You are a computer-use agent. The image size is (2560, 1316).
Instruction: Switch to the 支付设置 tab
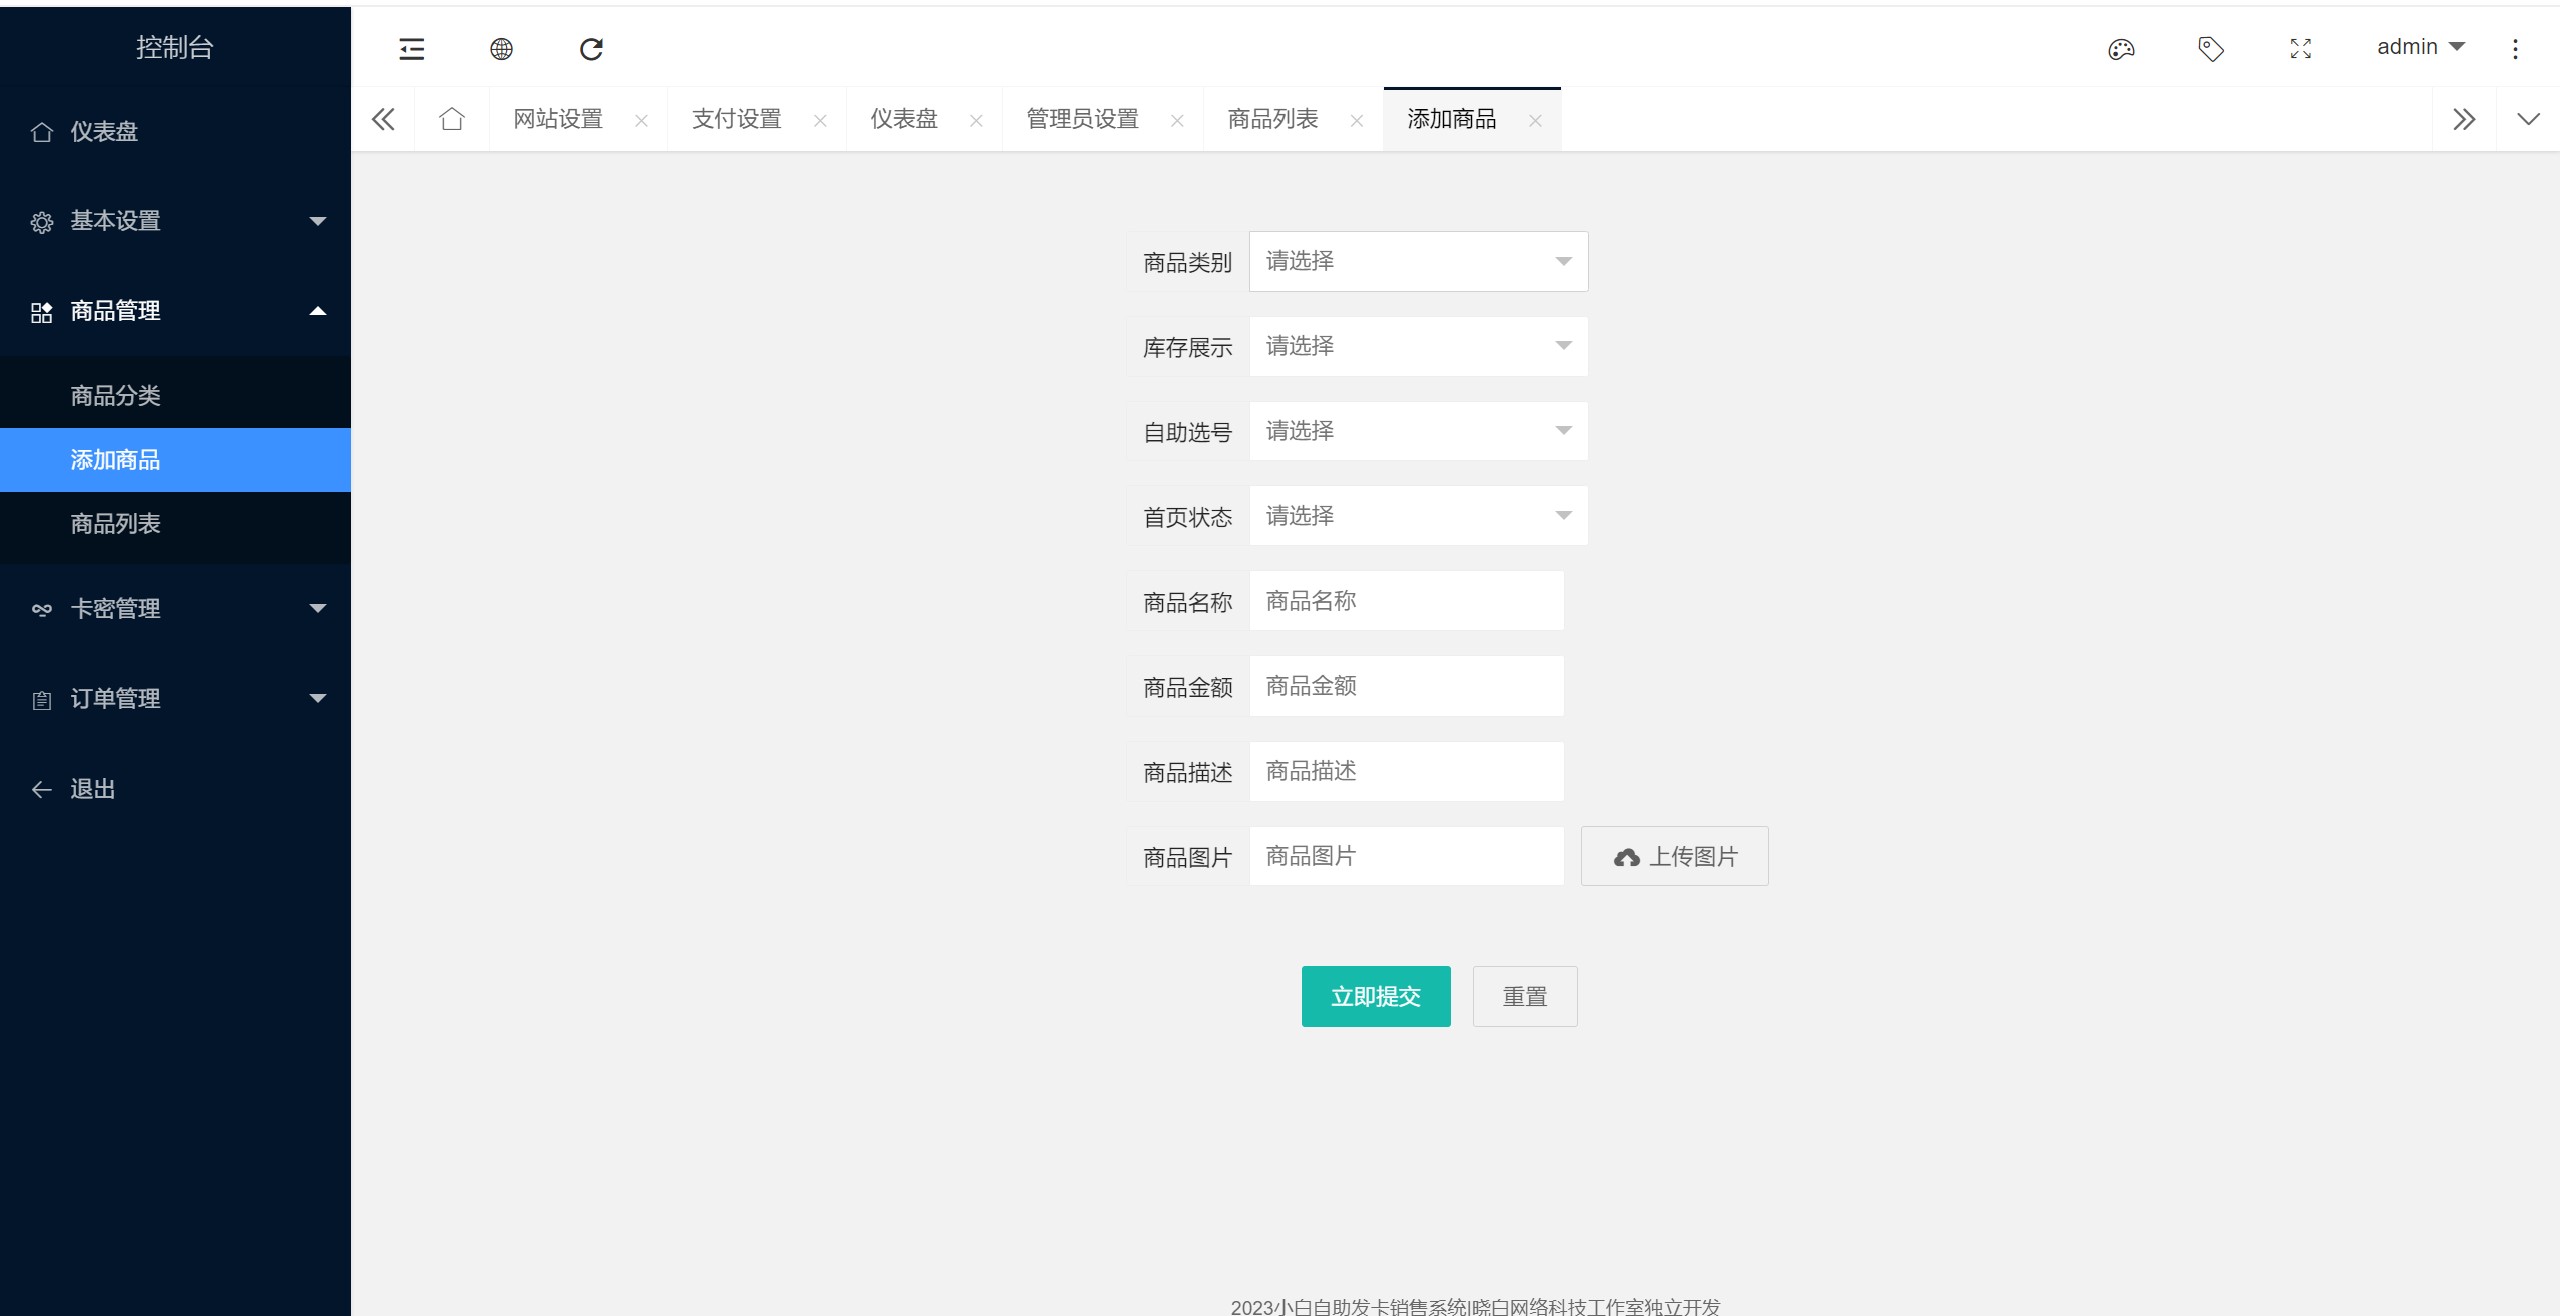(737, 119)
